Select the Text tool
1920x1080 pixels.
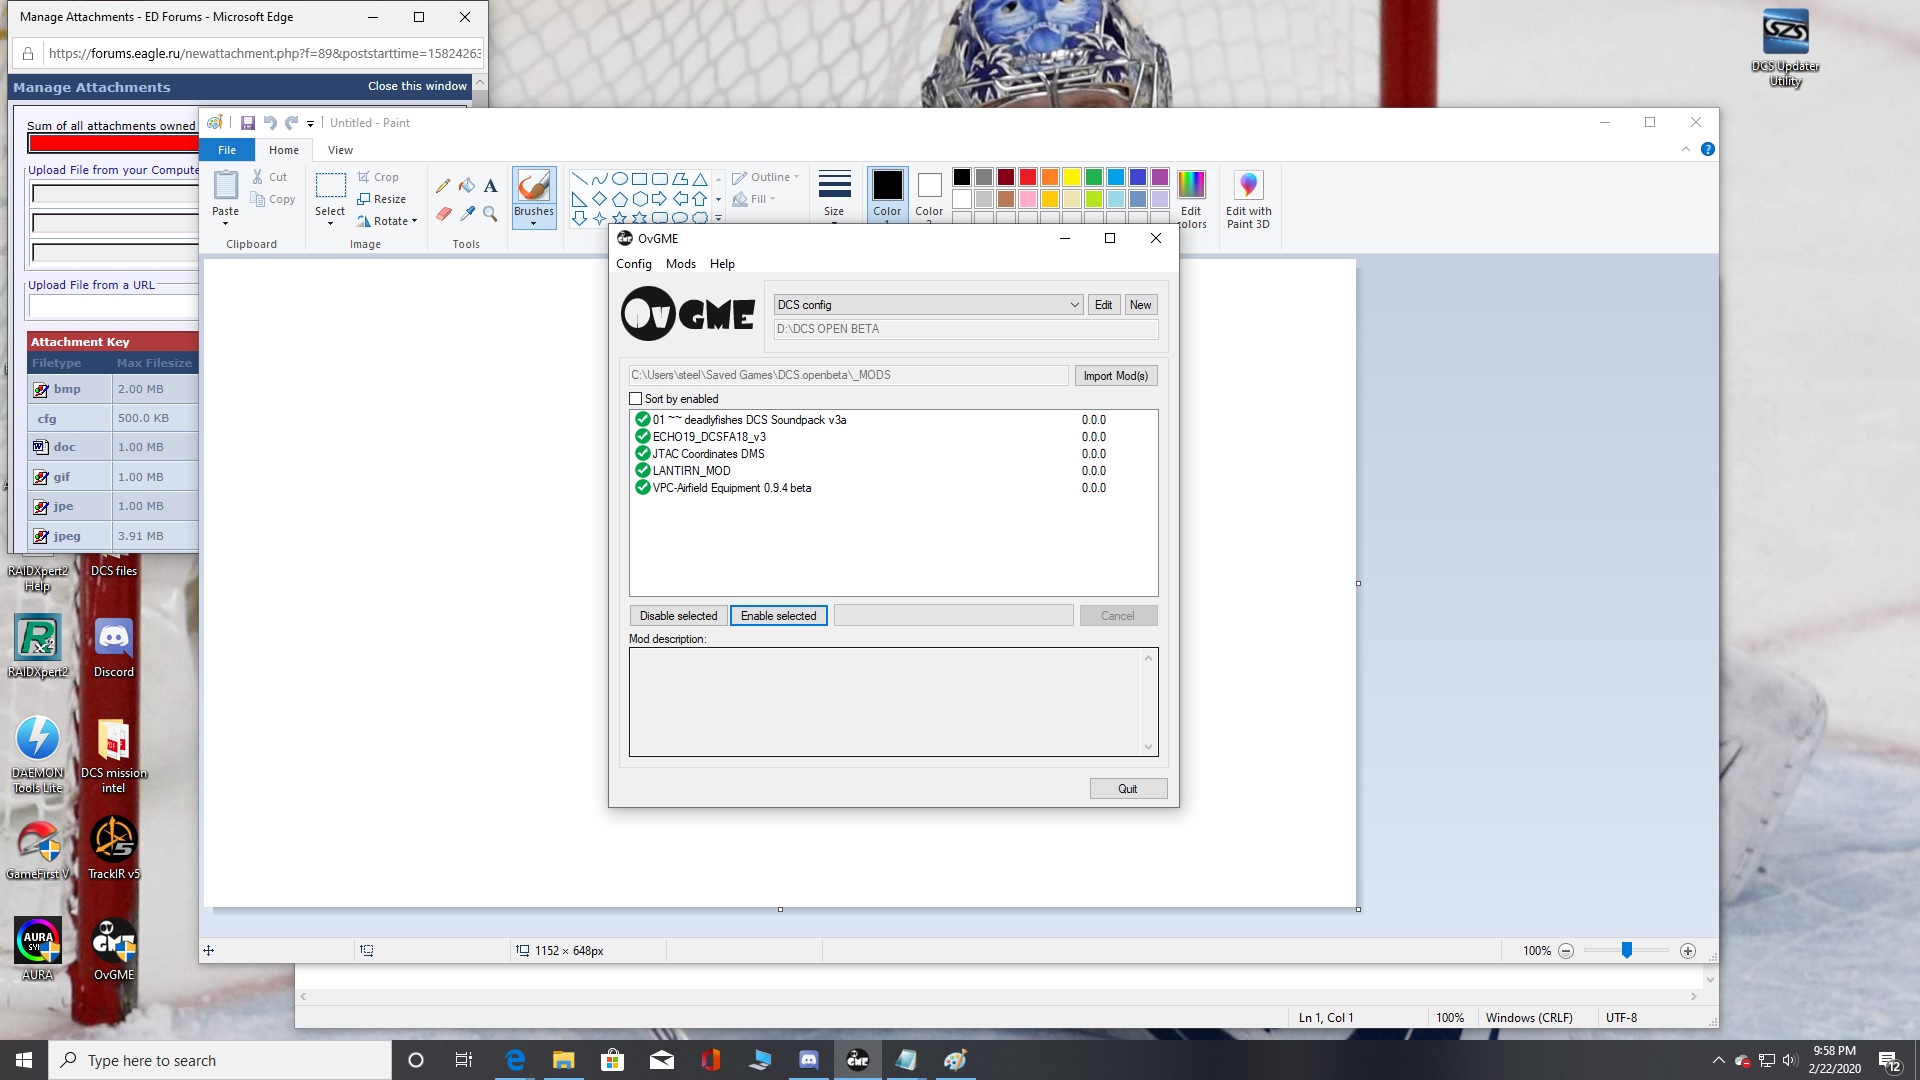click(x=490, y=185)
